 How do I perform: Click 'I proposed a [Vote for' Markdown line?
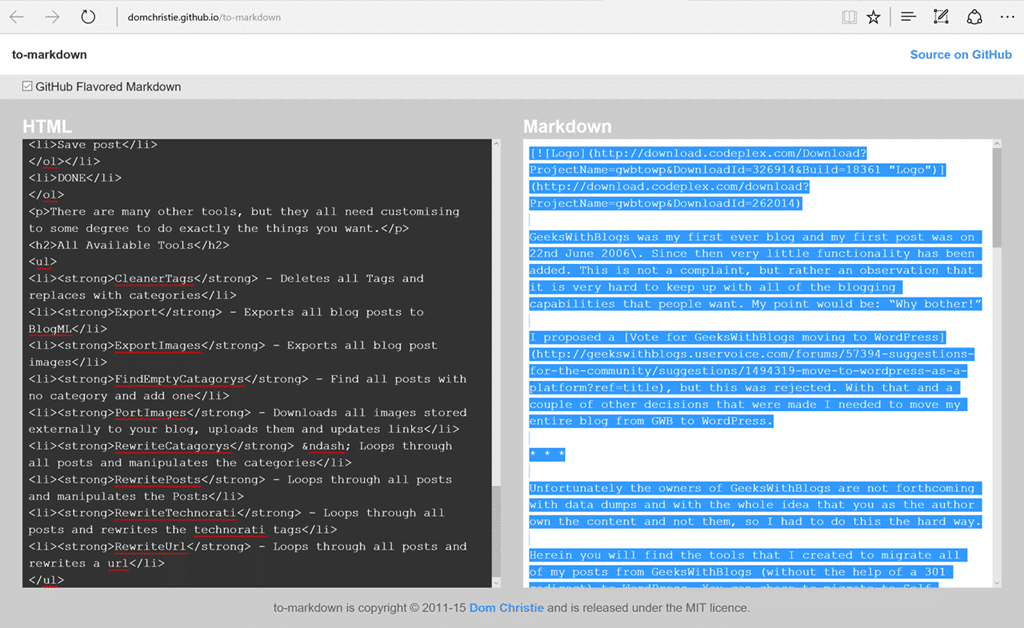(737, 338)
